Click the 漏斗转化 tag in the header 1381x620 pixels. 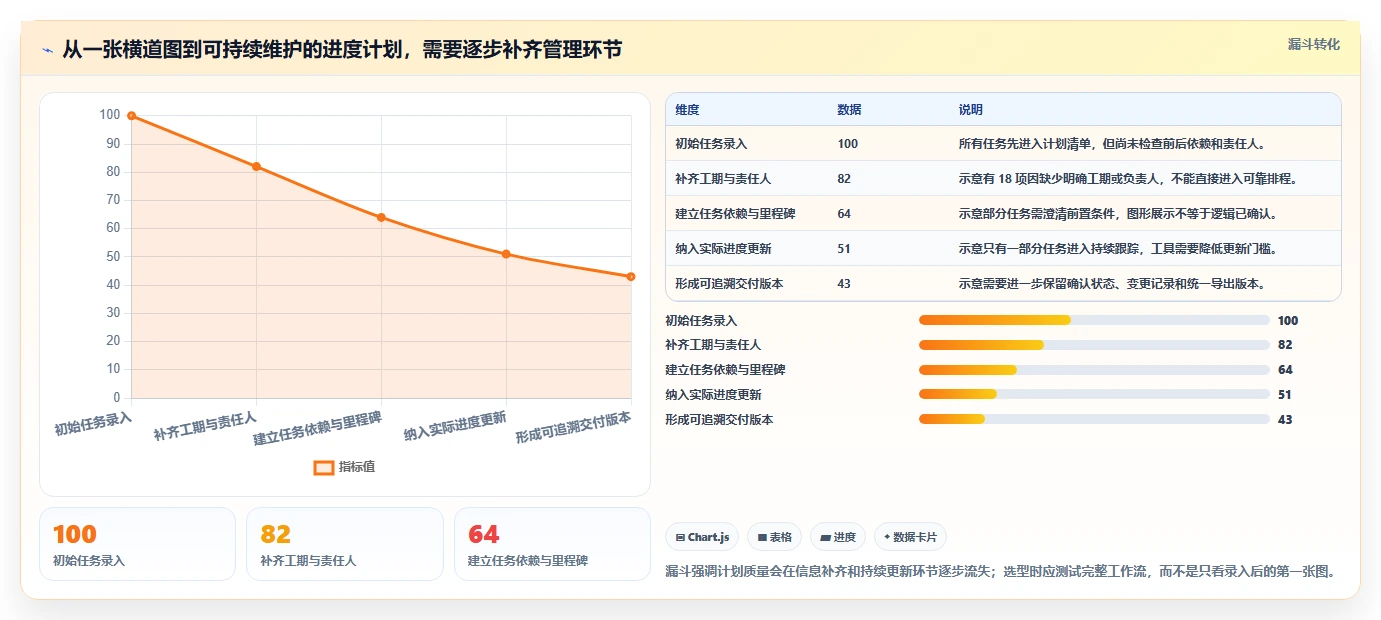[1313, 44]
